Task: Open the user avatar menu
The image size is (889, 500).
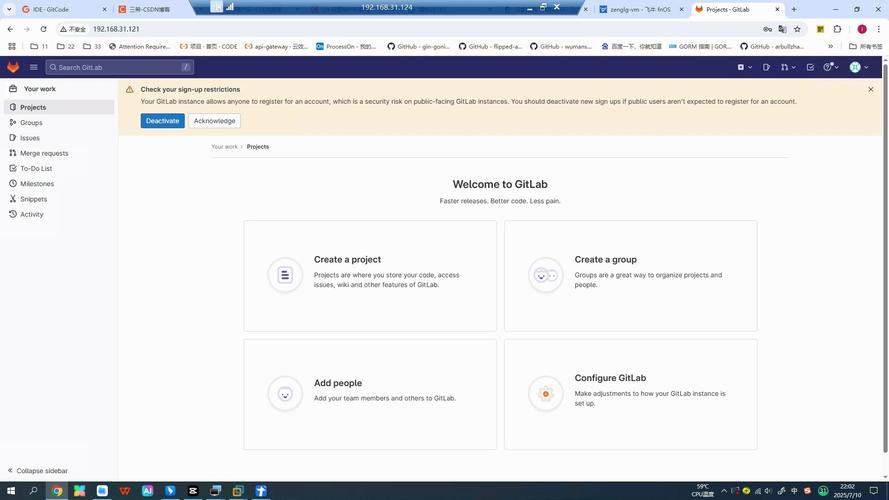Action: click(x=858, y=67)
